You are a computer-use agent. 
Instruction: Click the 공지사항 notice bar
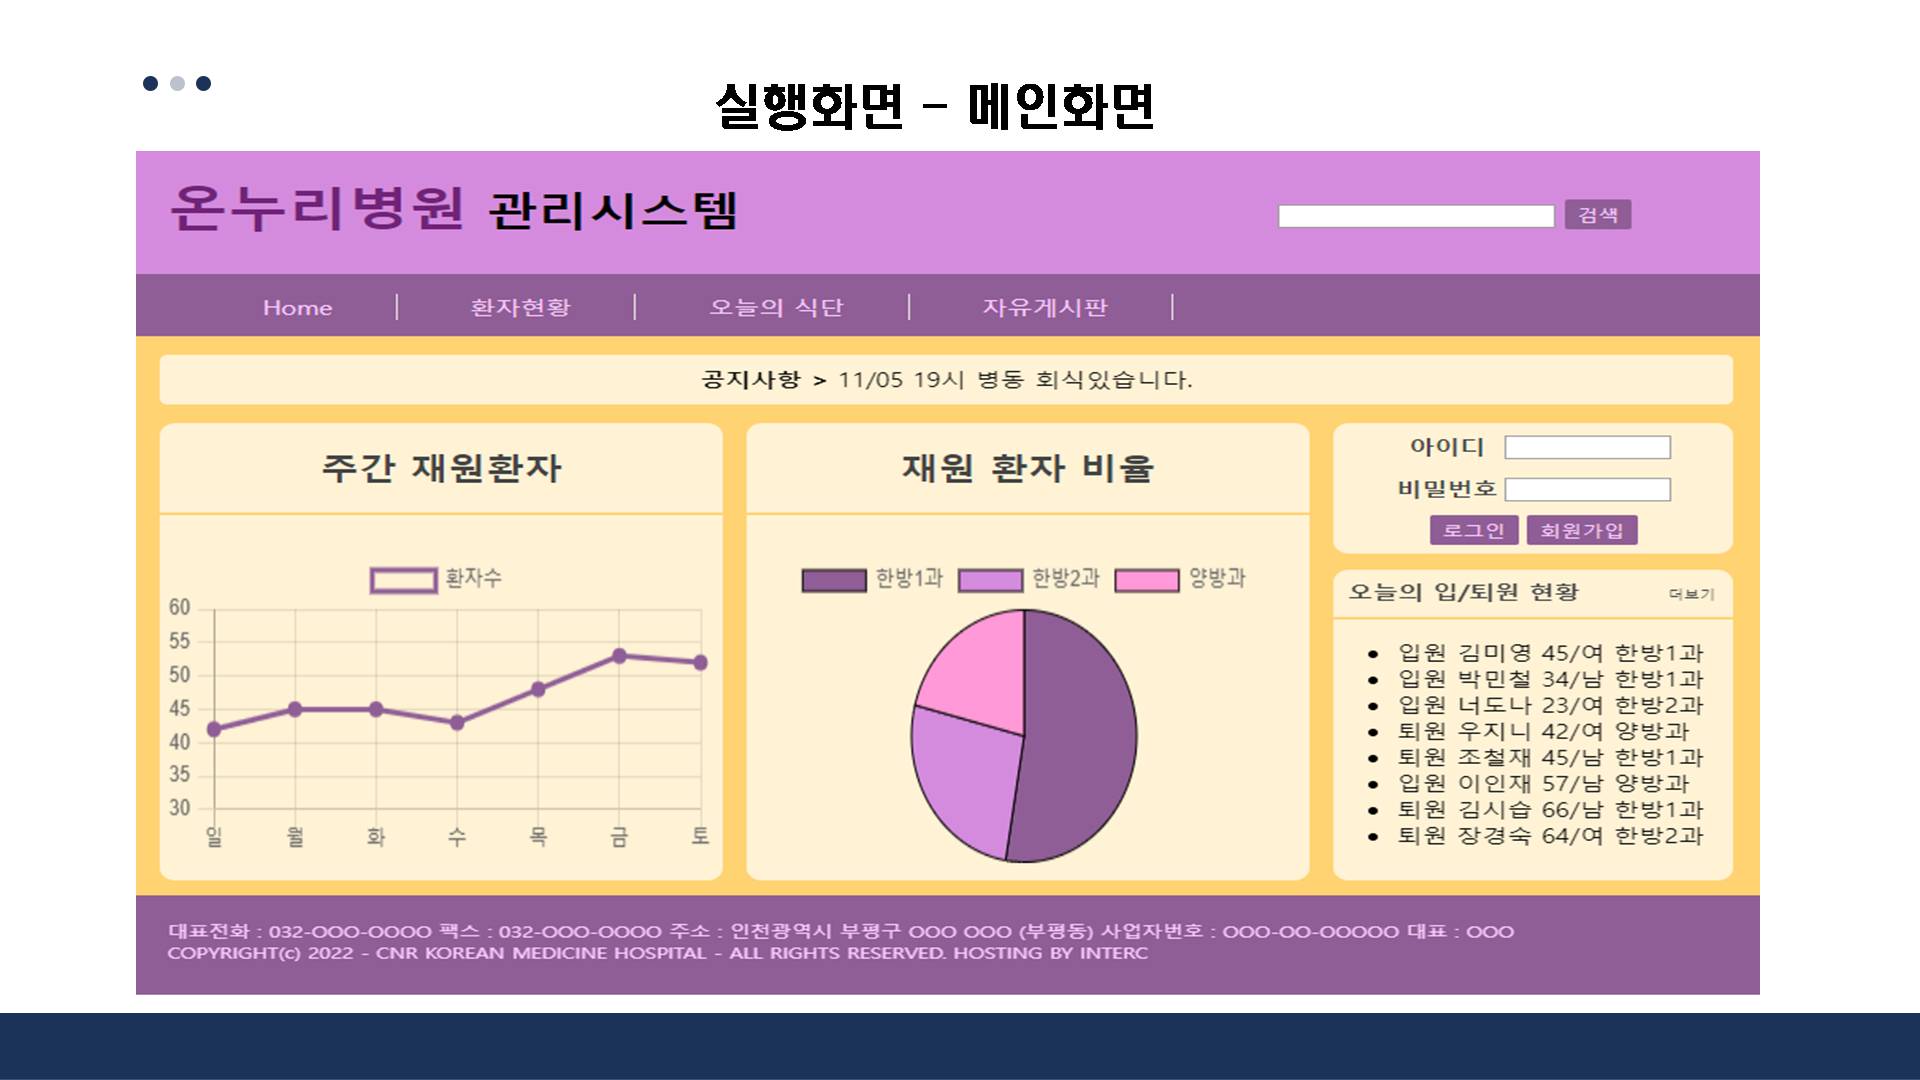tap(945, 380)
